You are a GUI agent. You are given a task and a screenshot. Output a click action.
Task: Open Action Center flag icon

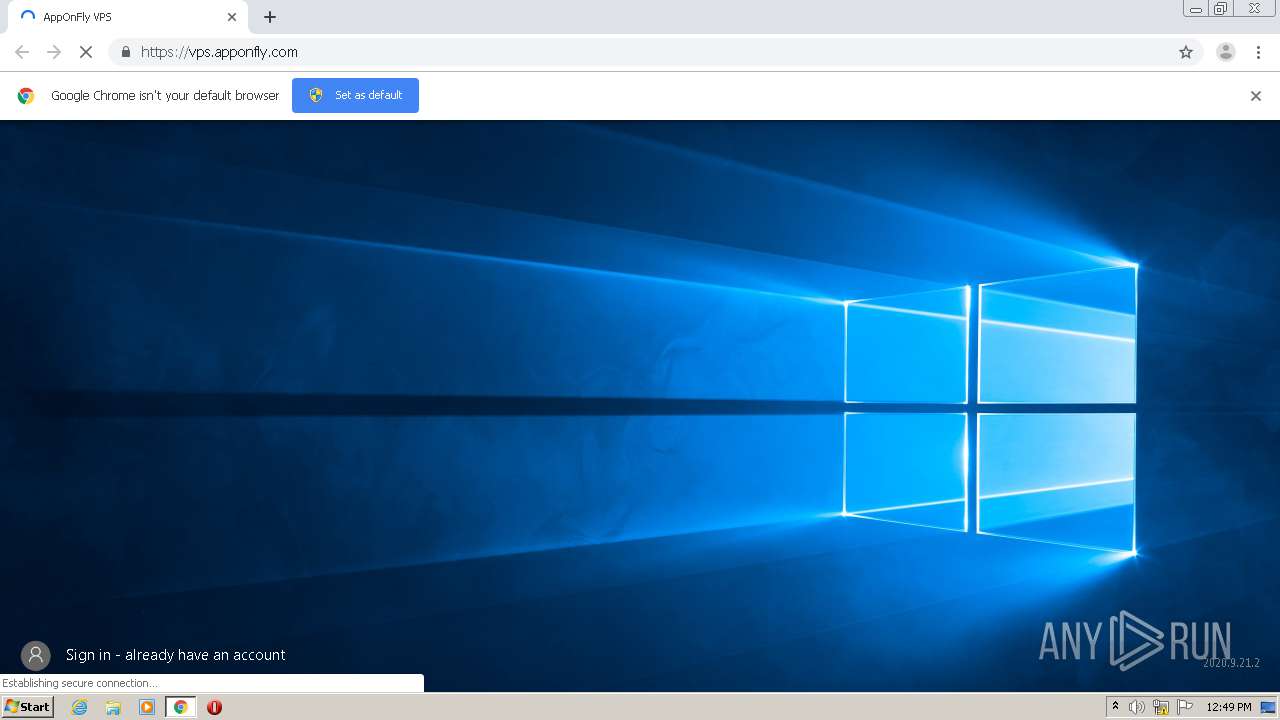point(1185,707)
